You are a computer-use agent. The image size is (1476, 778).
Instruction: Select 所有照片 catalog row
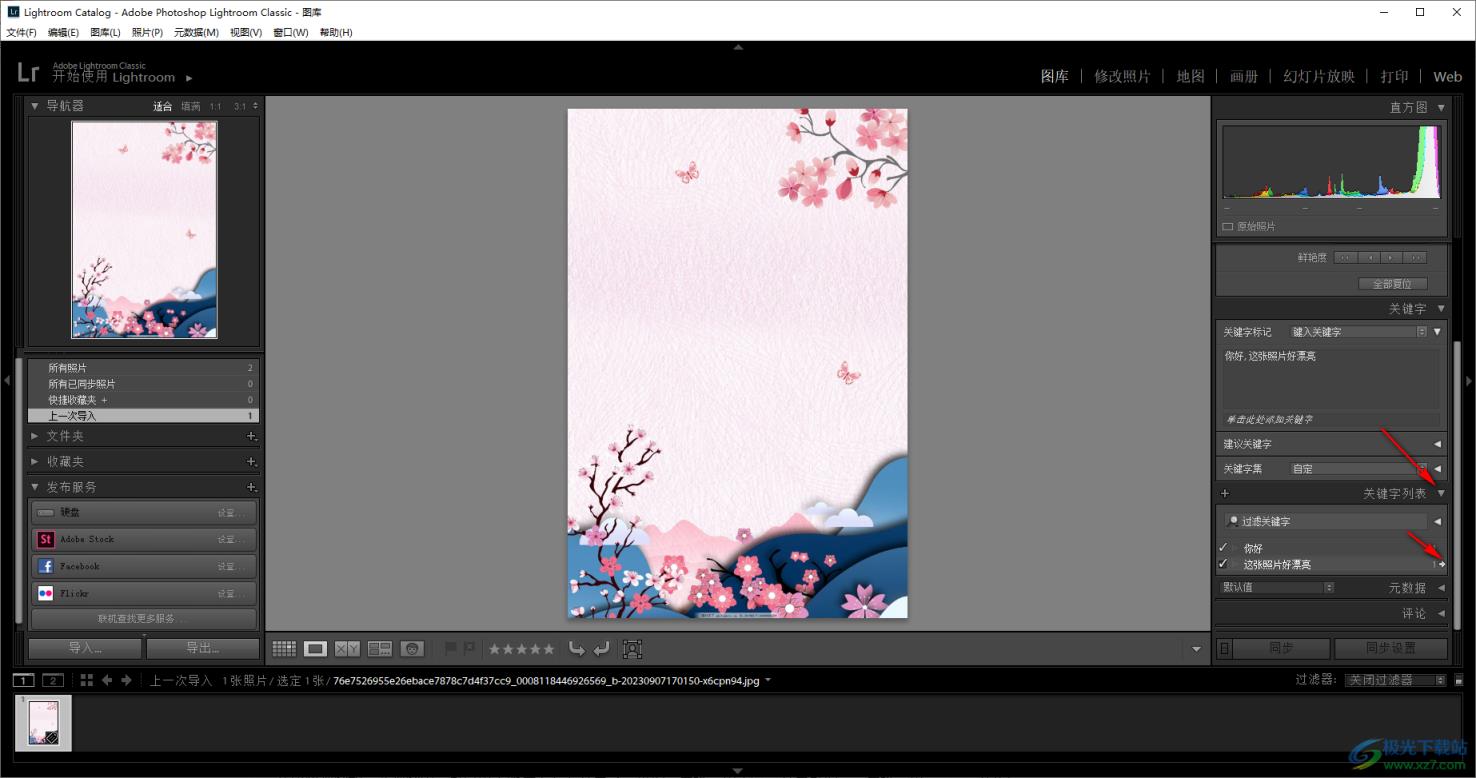143,368
